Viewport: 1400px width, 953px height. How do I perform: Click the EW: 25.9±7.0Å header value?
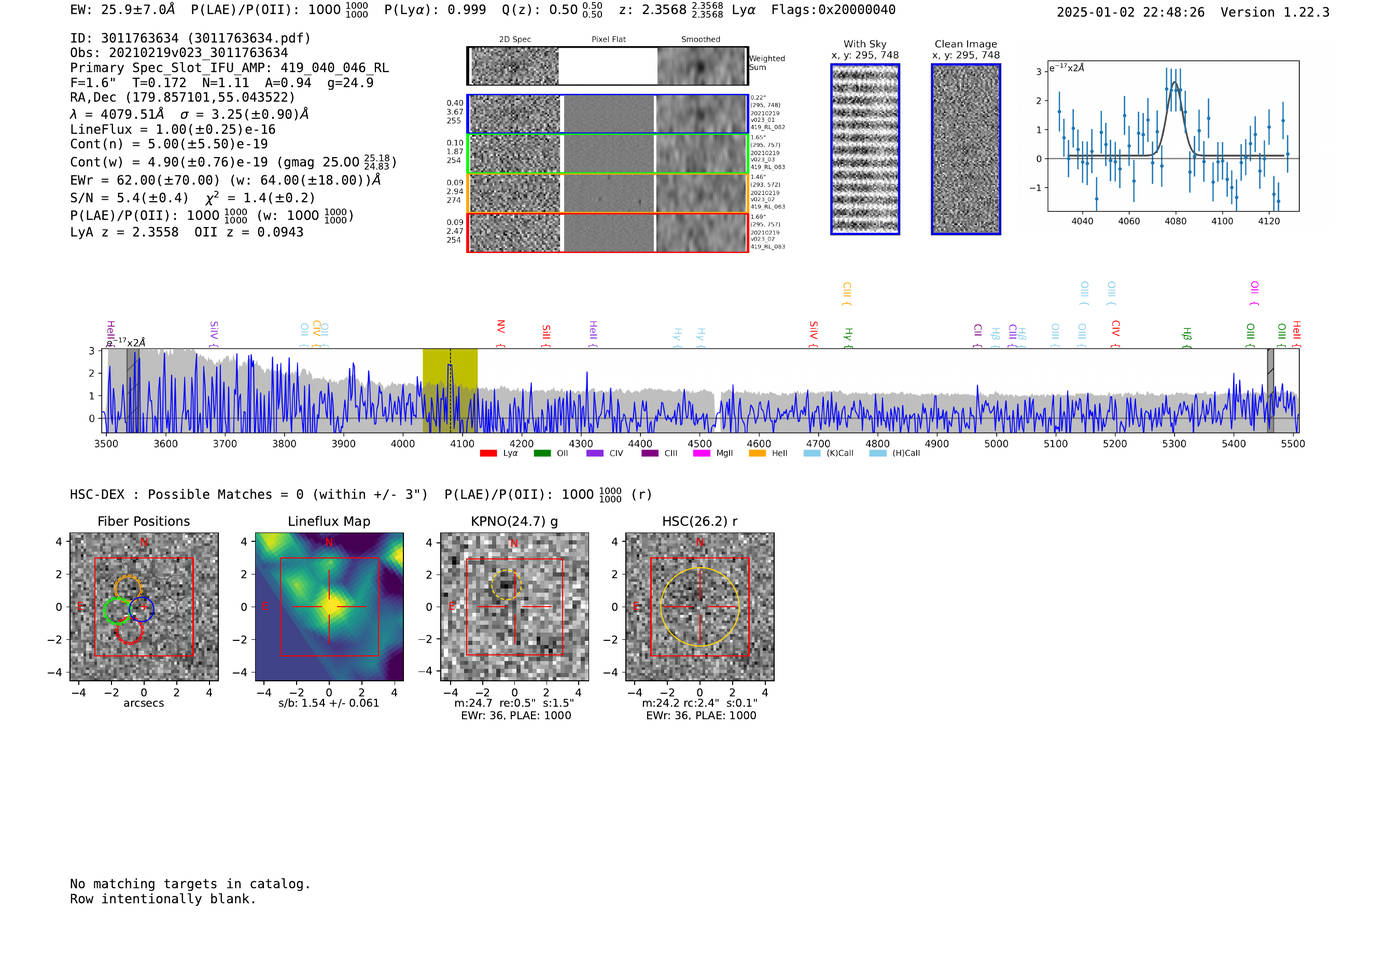point(123,9)
